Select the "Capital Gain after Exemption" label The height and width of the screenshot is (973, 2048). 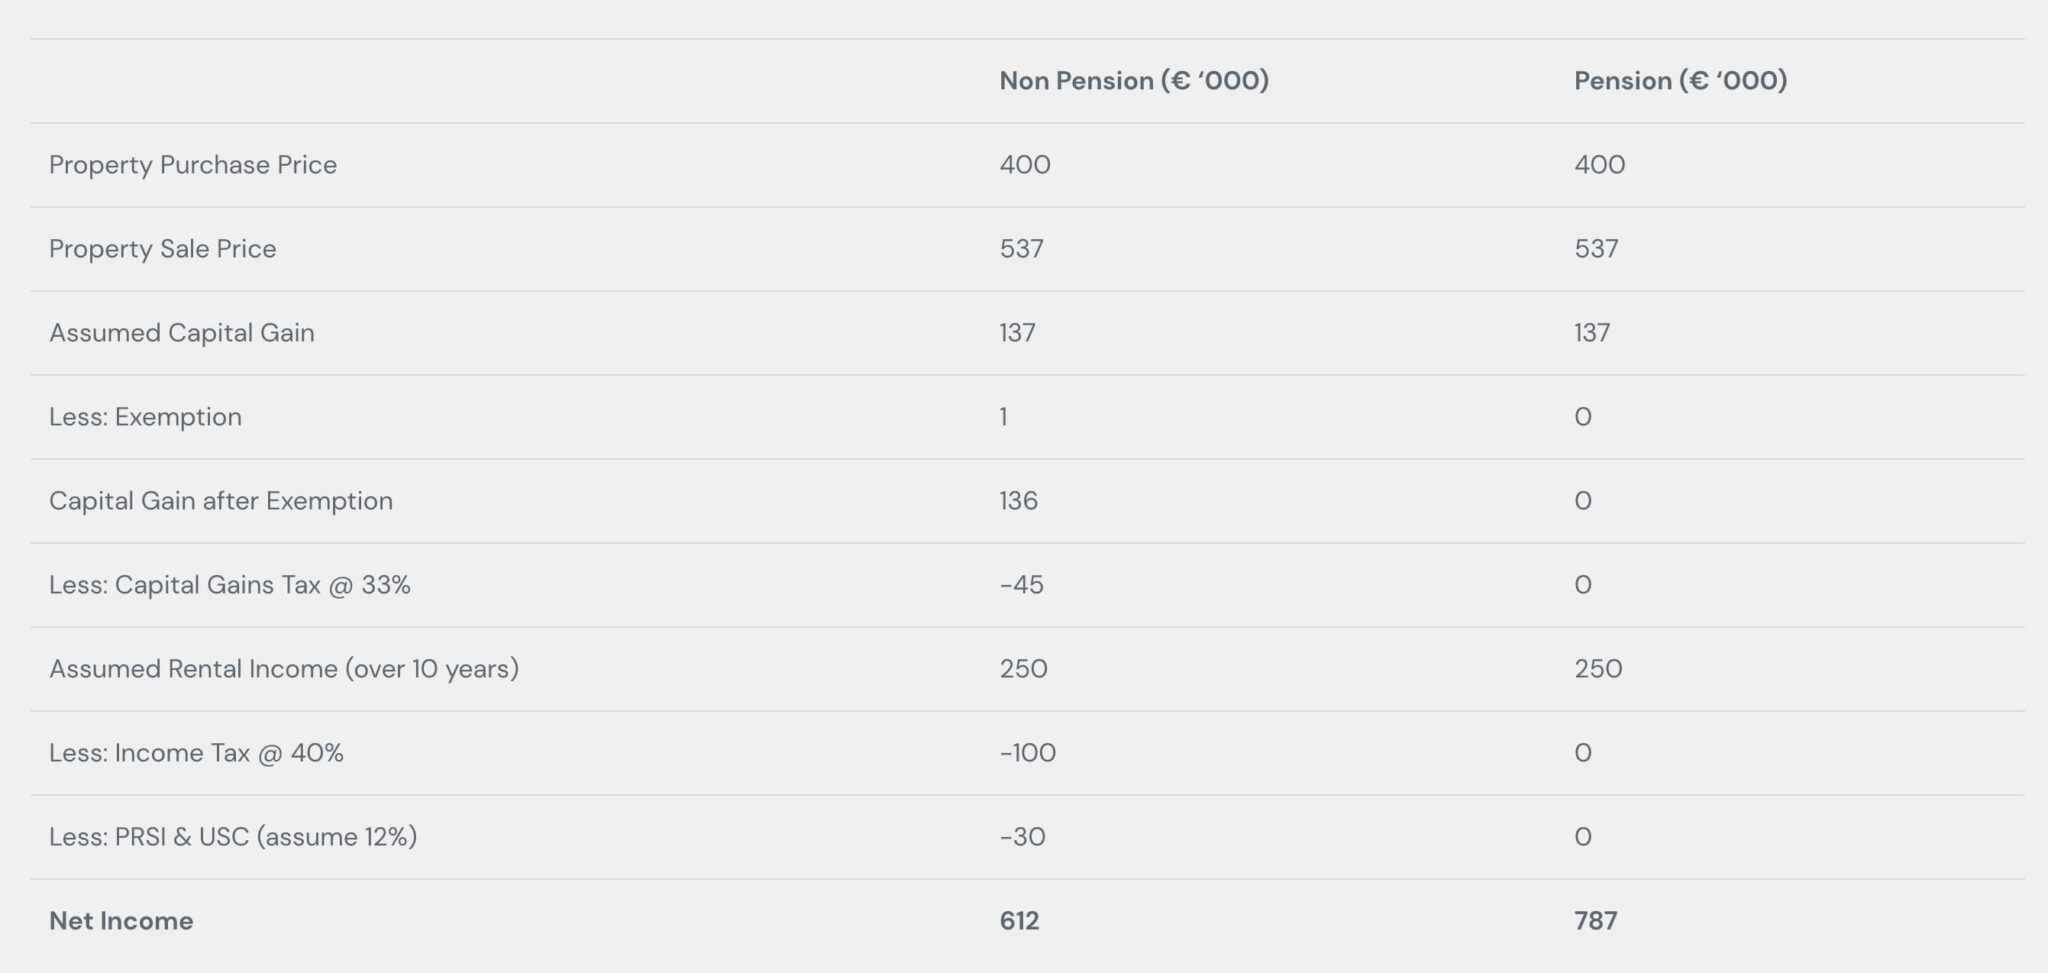(x=221, y=501)
